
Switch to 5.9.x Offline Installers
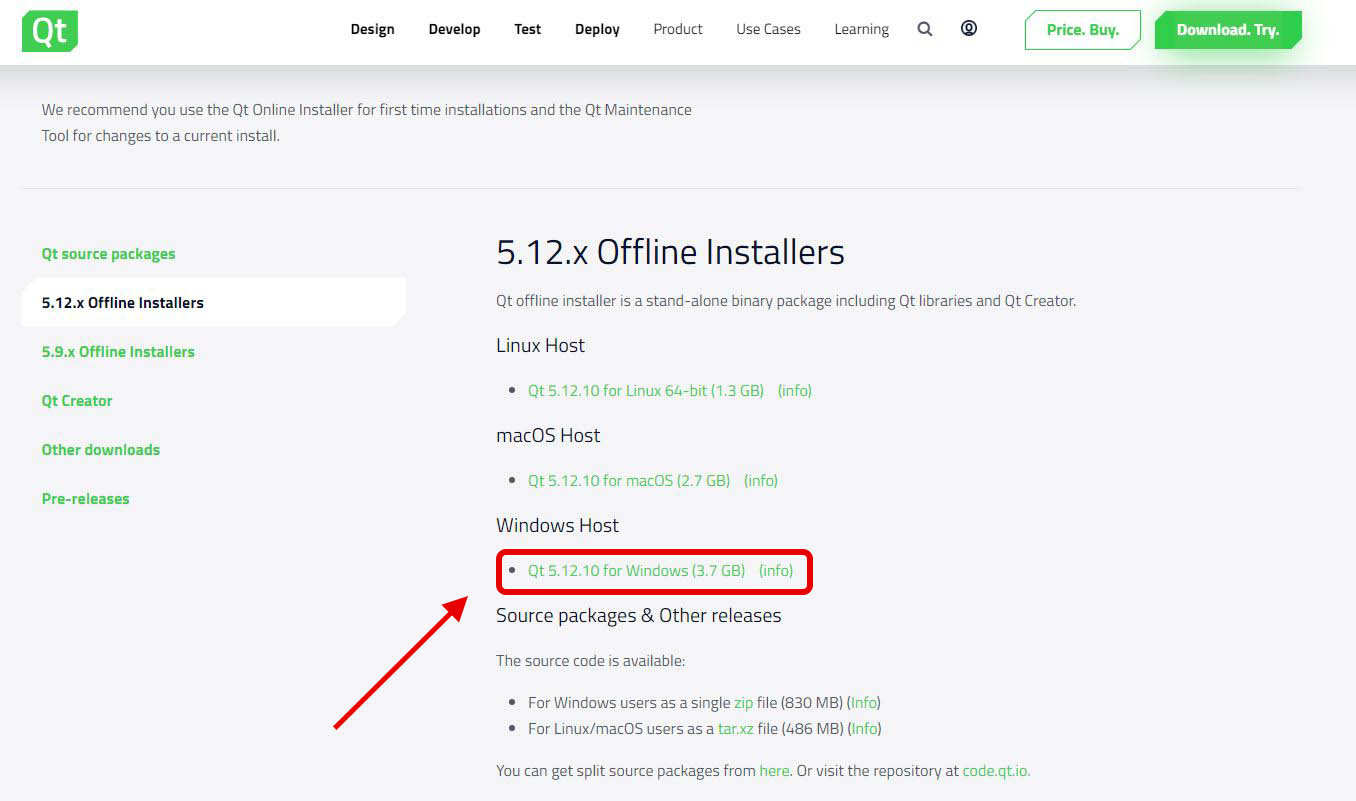click(118, 352)
